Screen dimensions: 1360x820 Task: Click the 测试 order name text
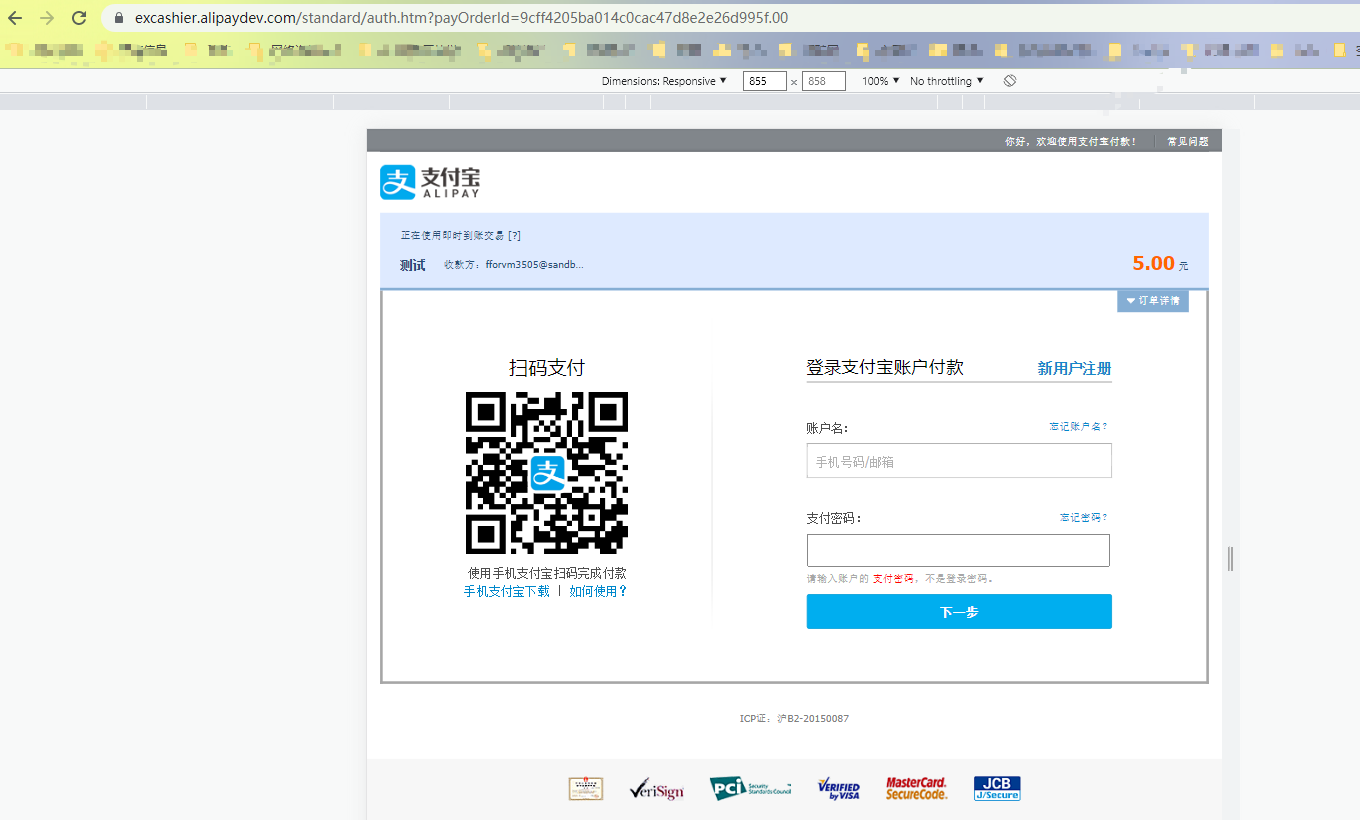pos(412,265)
